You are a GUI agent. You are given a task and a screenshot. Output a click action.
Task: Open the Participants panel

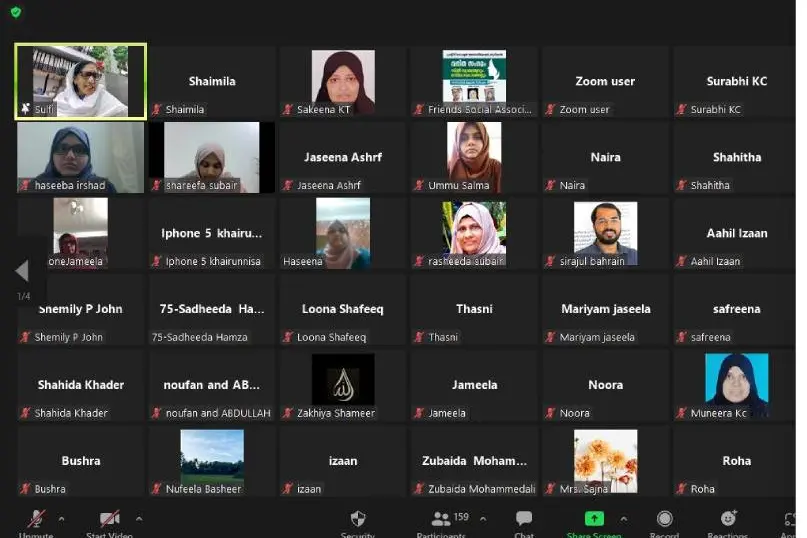coord(441,519)
